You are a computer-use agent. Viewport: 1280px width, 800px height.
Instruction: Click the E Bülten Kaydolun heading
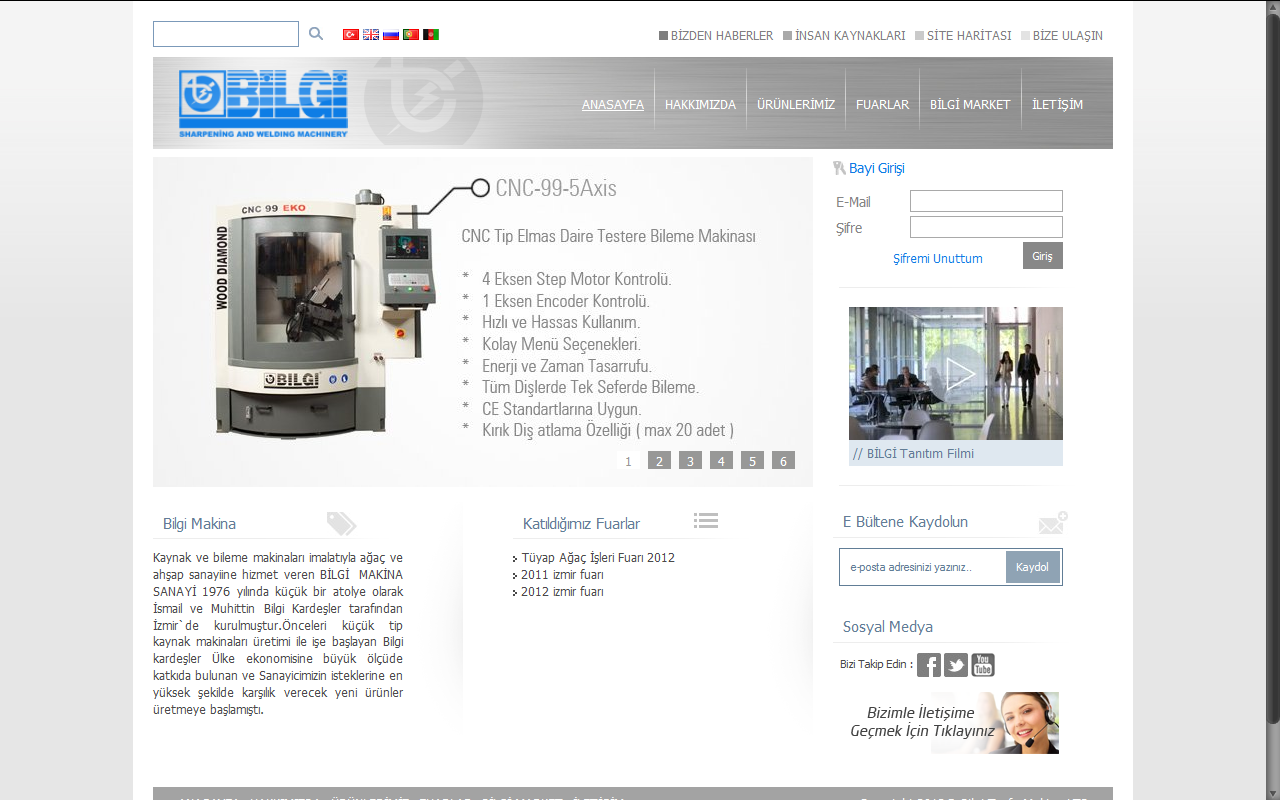pos(905,522)
